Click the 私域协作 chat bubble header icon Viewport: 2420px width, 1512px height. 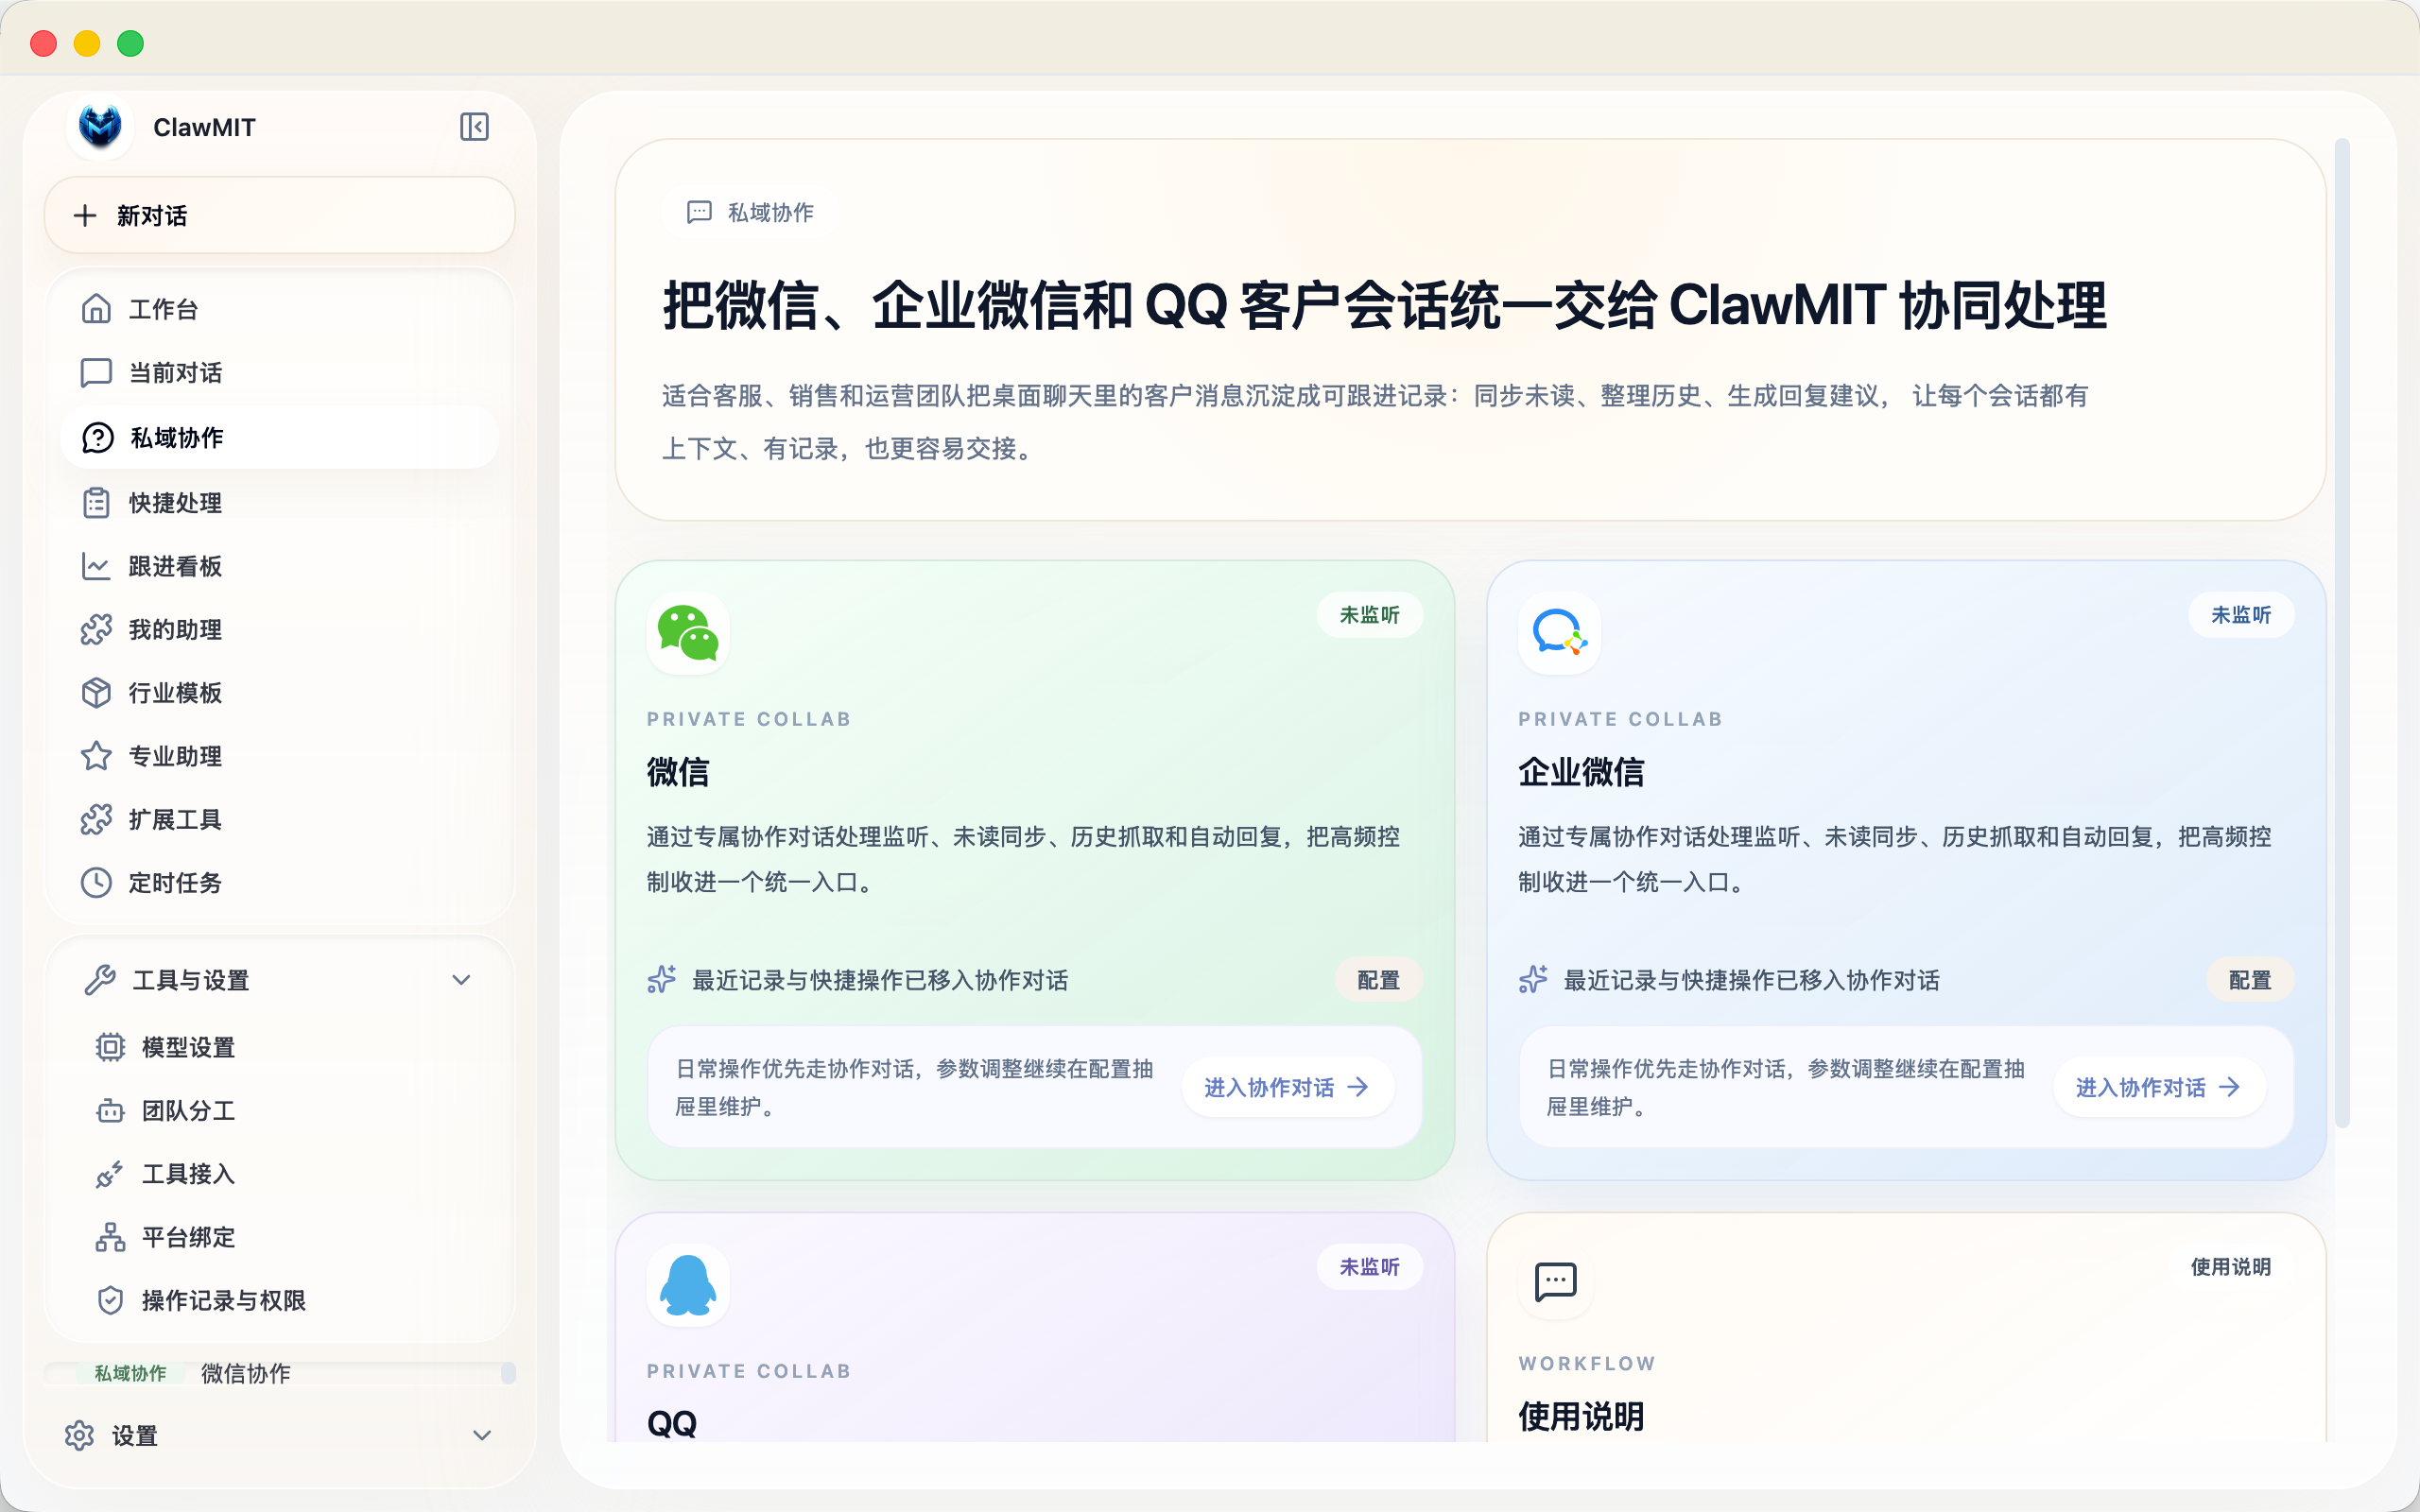(699, 212)
